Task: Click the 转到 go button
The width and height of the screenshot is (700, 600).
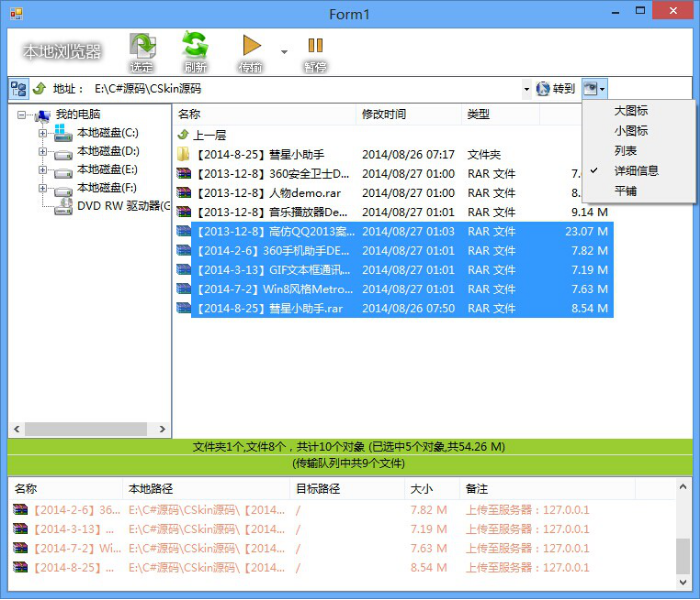Action: click(x=555, y=88)
